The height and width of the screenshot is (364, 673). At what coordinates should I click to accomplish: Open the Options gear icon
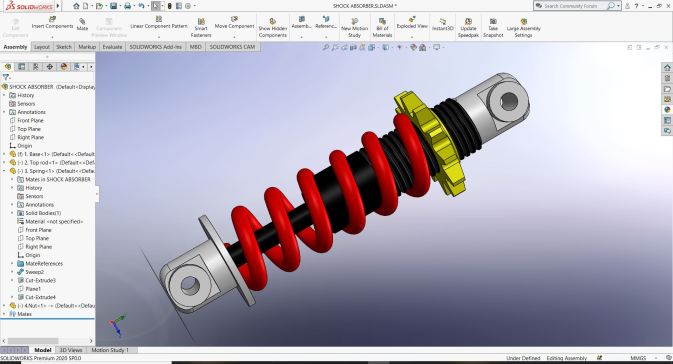click(x=188, y=6)
